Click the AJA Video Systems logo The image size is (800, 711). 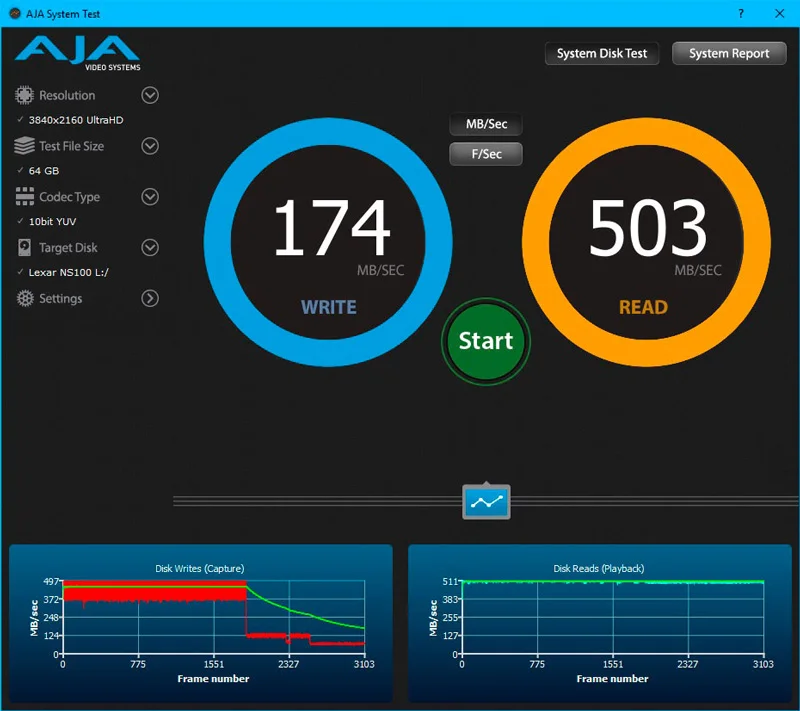point(78,54)
